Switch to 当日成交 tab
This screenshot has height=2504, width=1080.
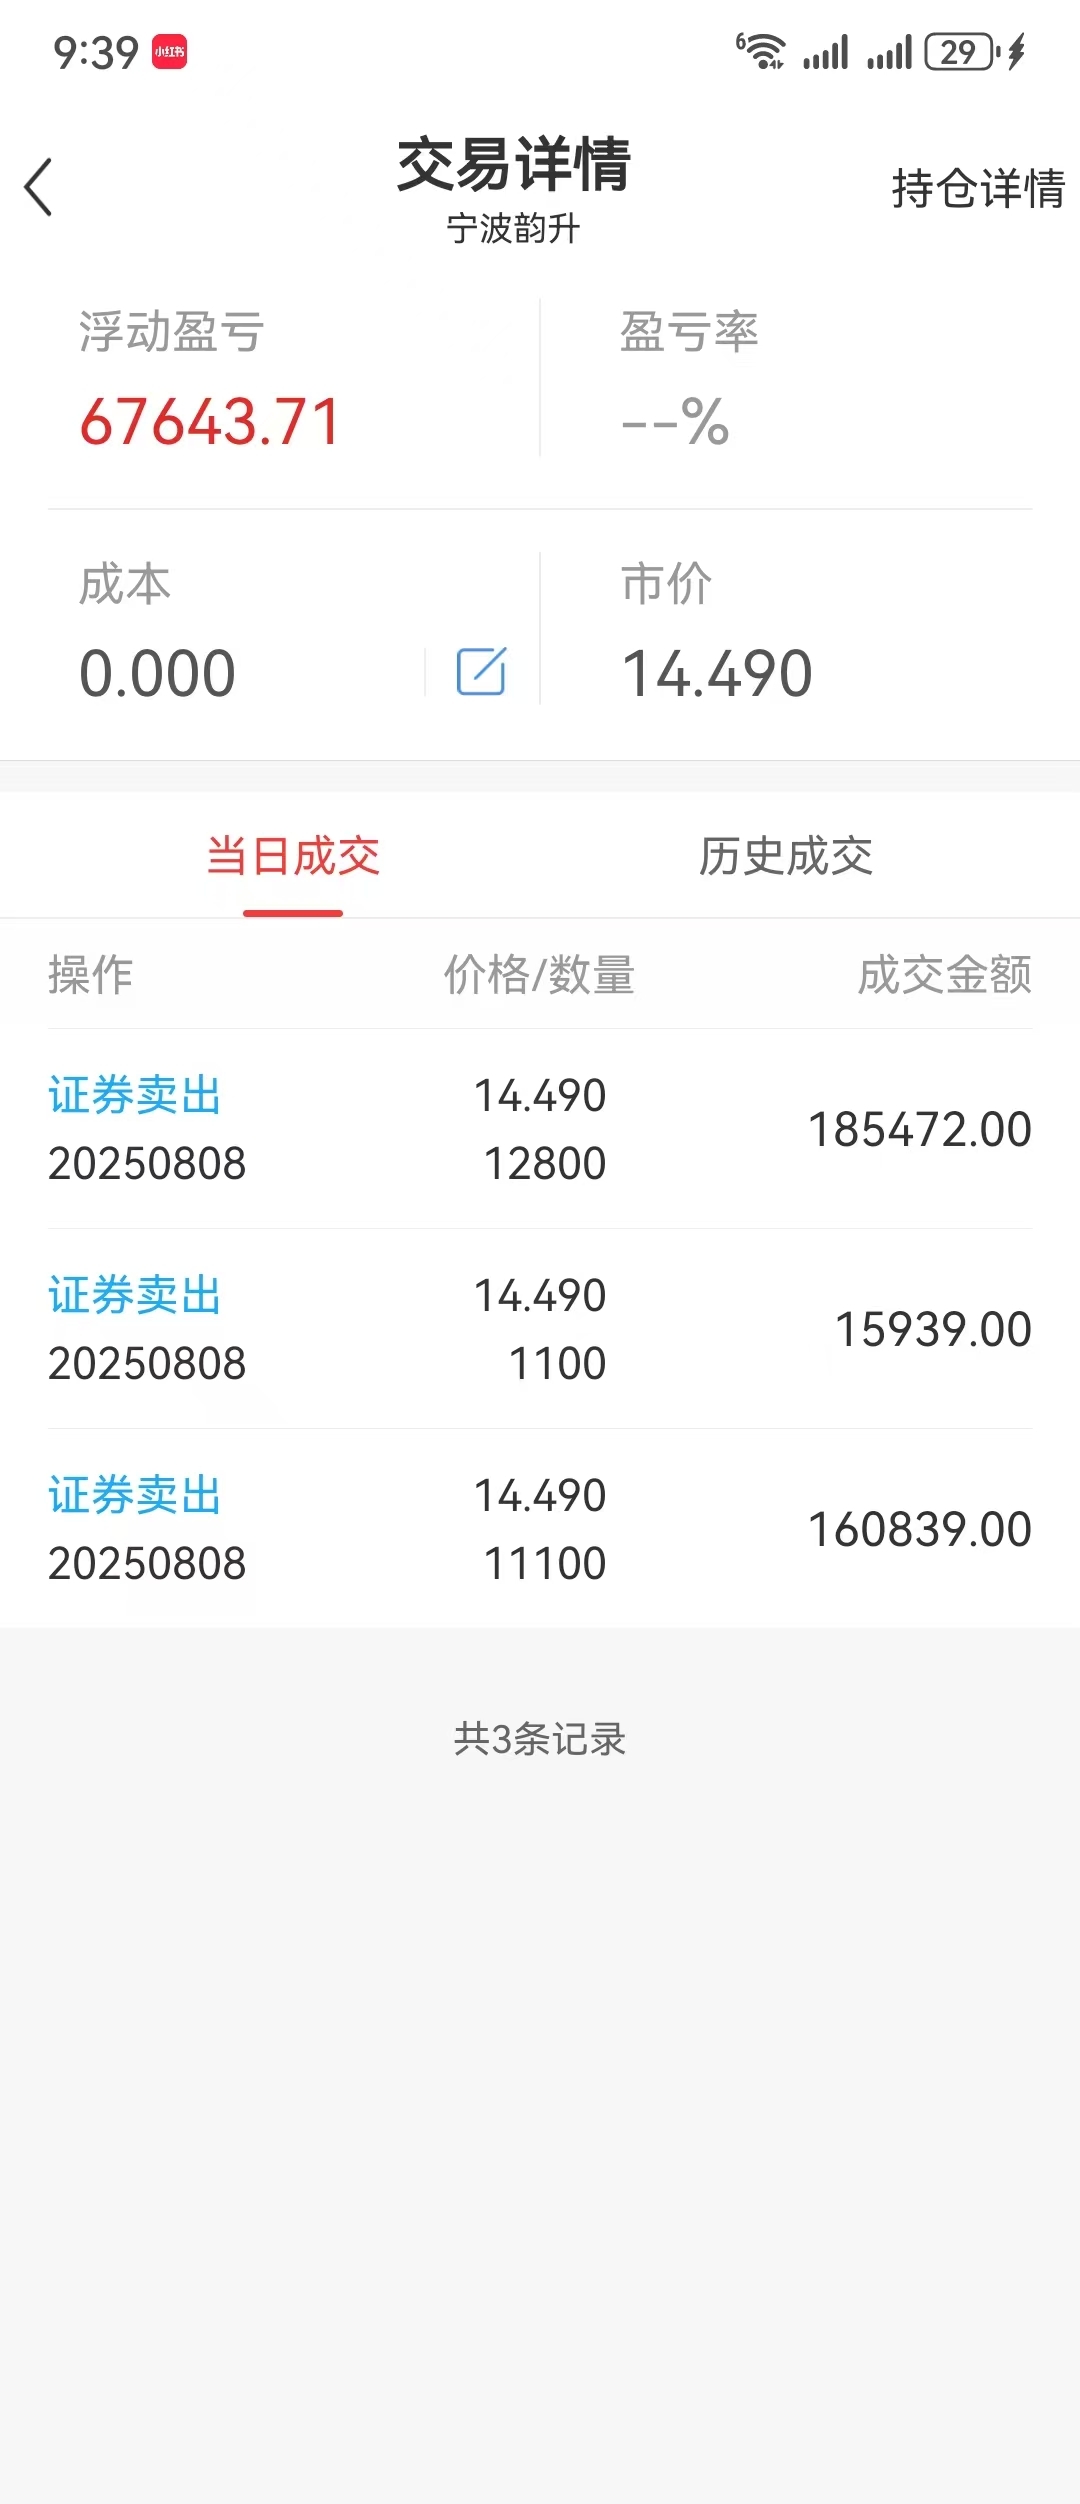point(293,857)
